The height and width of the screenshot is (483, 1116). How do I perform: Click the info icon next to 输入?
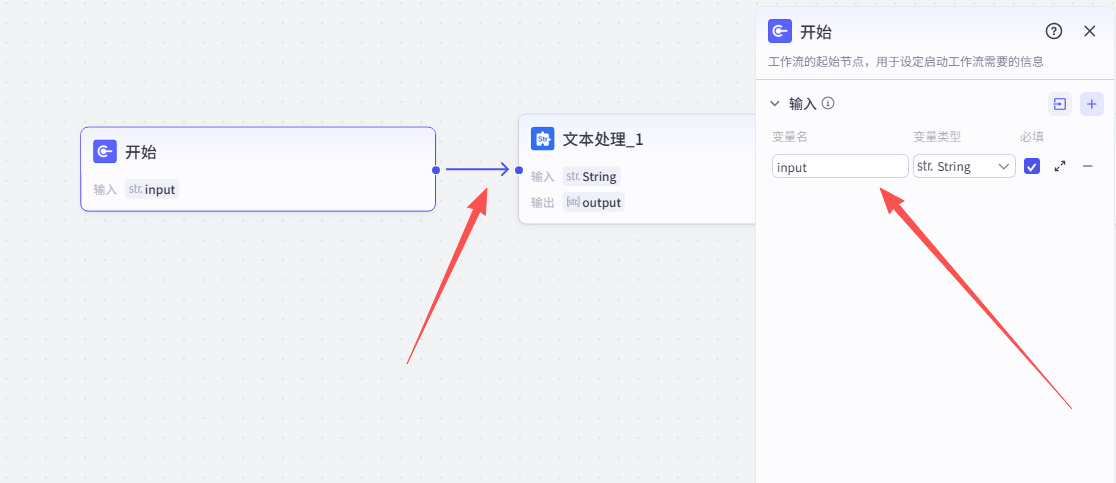[x=828, y=103]
